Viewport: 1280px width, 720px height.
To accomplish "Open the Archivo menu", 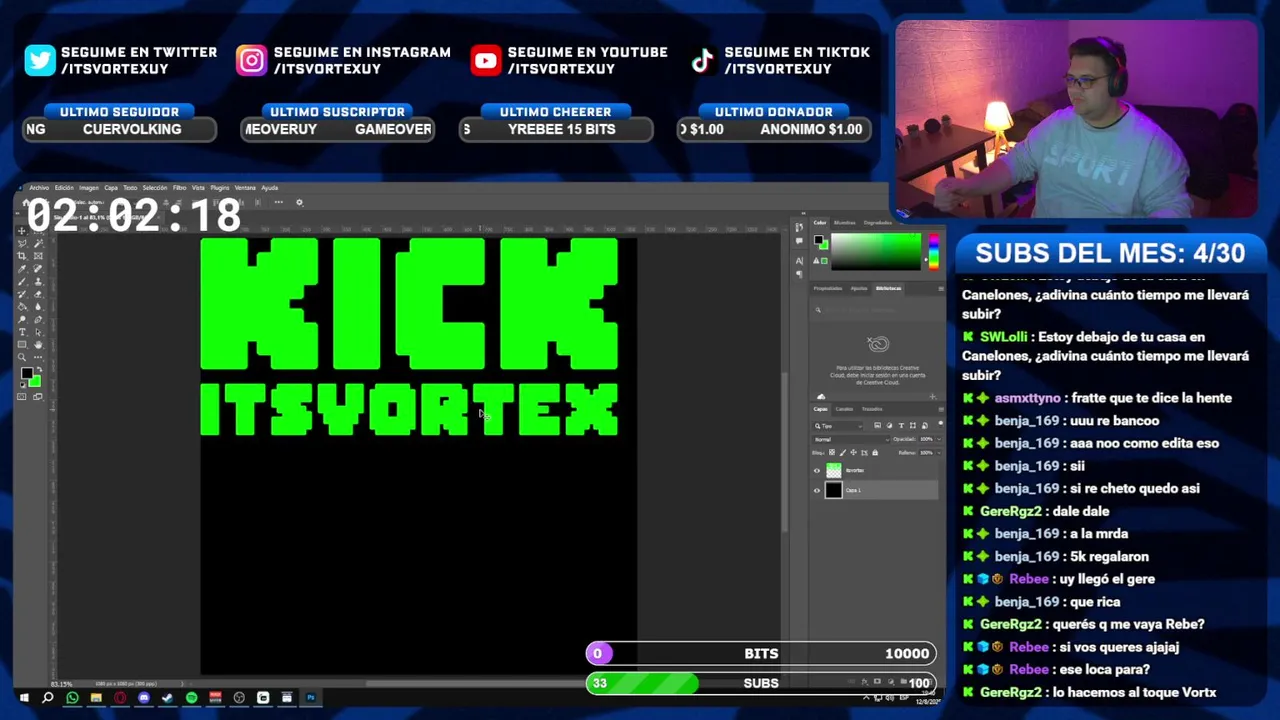I will [39, 187].
